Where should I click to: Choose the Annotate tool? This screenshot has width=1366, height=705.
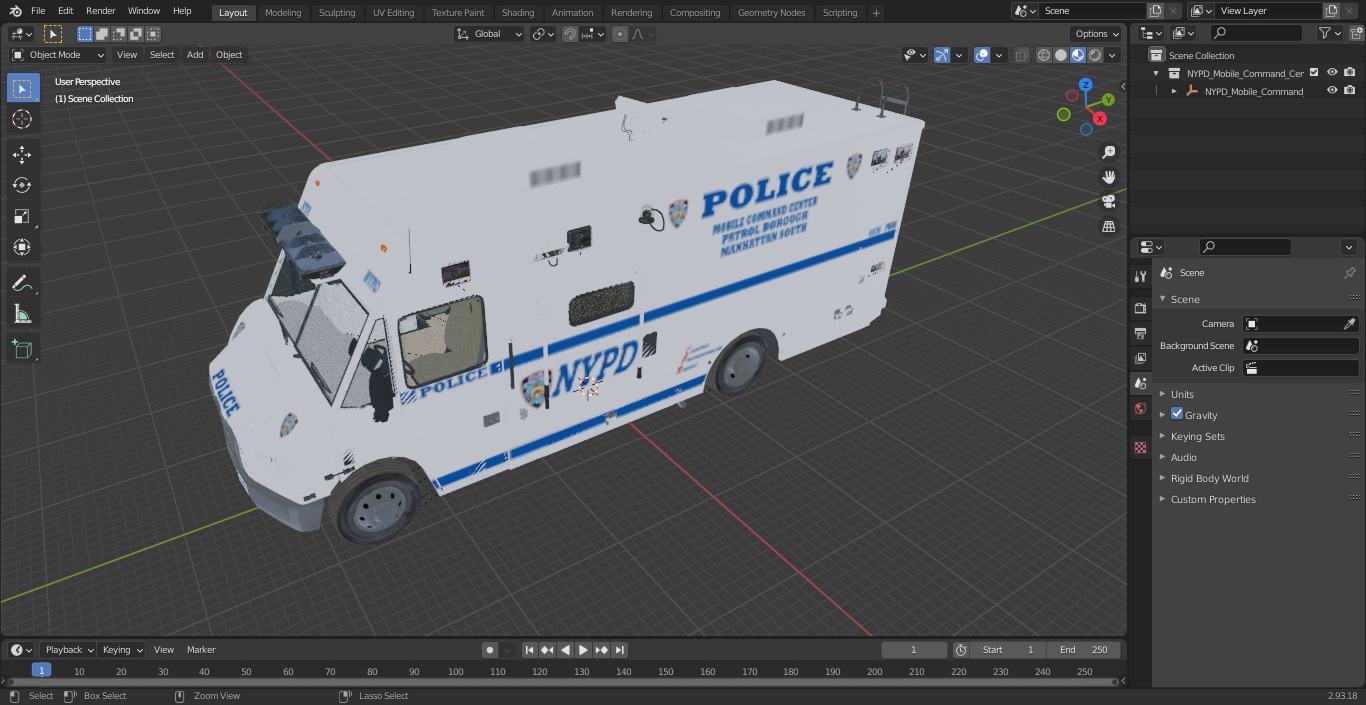point(22,283)
